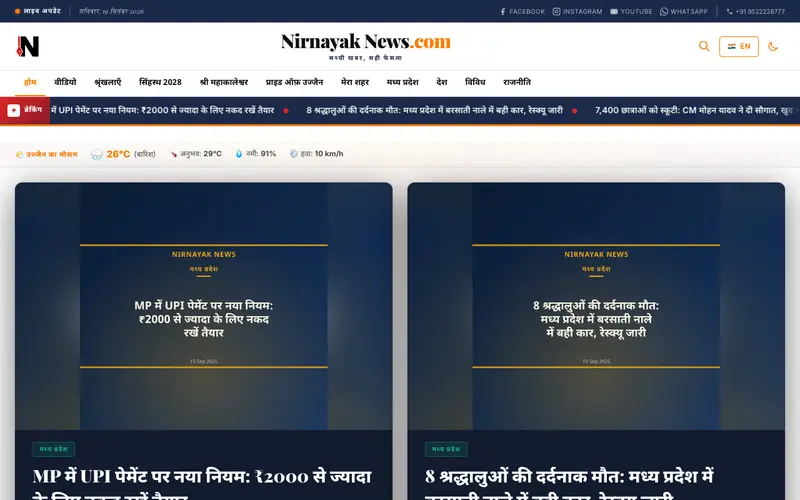
Task: Open the 8 श्रद्धालुओं article thumbnail
Action: click(x=596, y=306)
